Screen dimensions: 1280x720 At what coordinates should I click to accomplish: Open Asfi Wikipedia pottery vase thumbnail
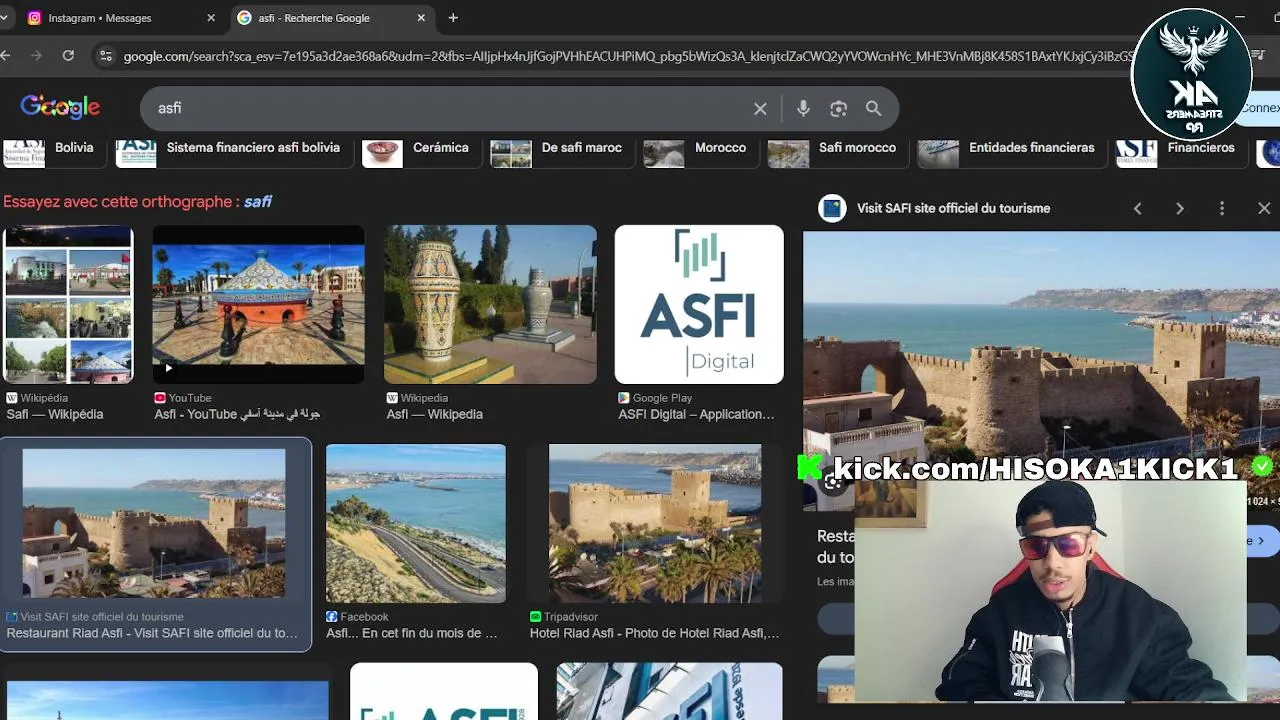point(490,304)
